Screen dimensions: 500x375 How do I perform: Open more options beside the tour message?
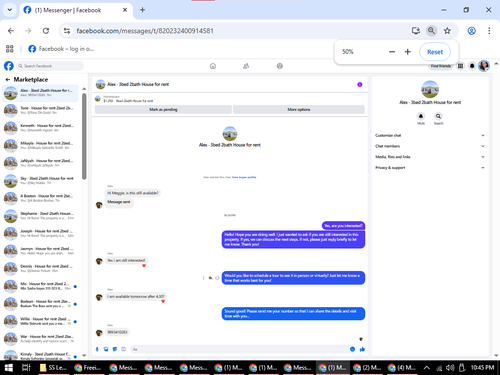point(204,278)
